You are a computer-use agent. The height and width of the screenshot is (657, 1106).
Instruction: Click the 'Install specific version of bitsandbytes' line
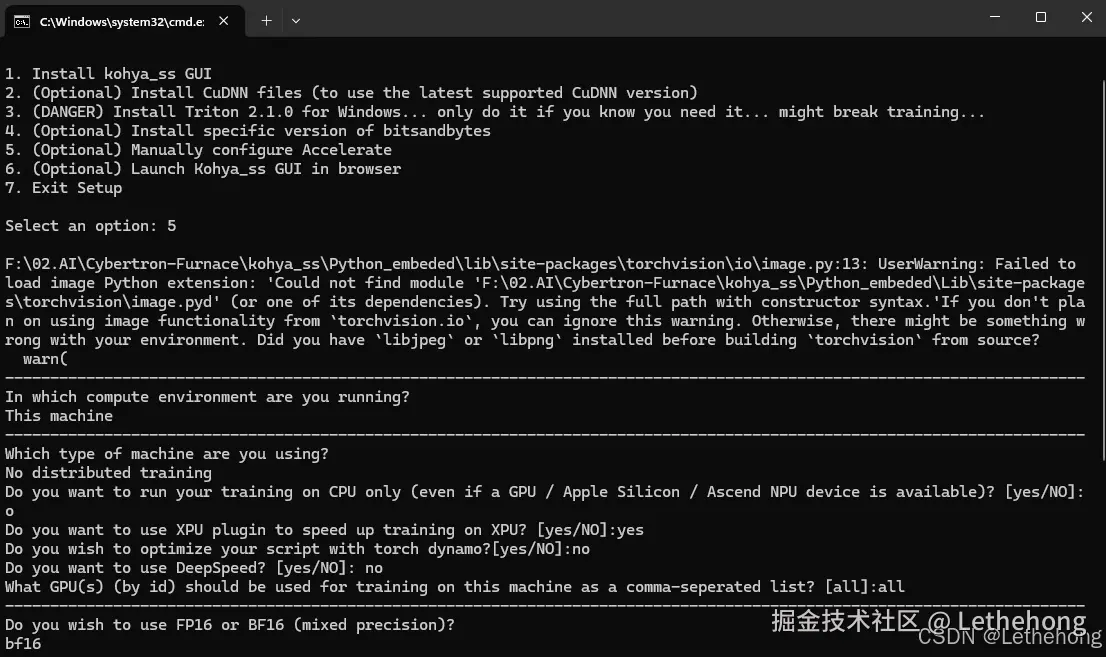point(247,131)
